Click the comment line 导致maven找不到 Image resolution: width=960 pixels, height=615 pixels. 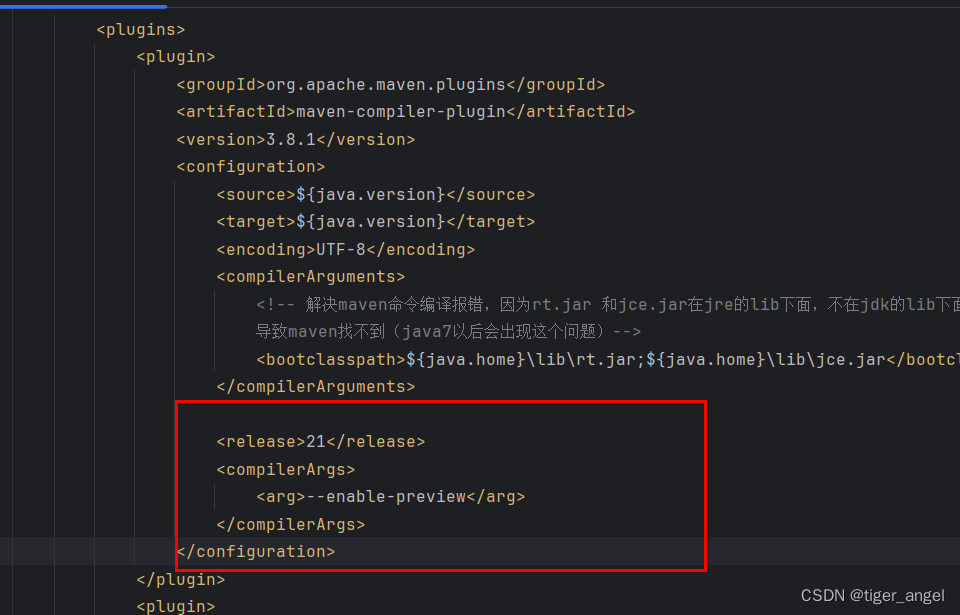pos(448,332)
